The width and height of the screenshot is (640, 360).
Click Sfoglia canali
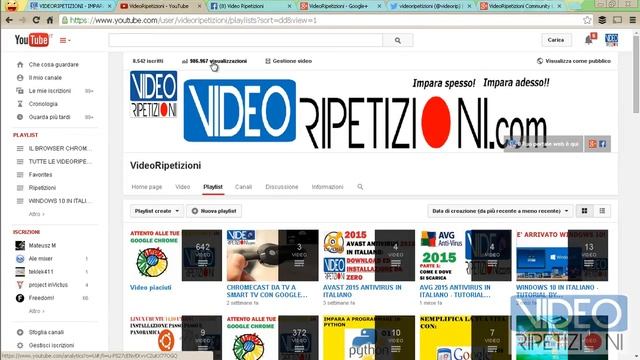coord(46,332)
